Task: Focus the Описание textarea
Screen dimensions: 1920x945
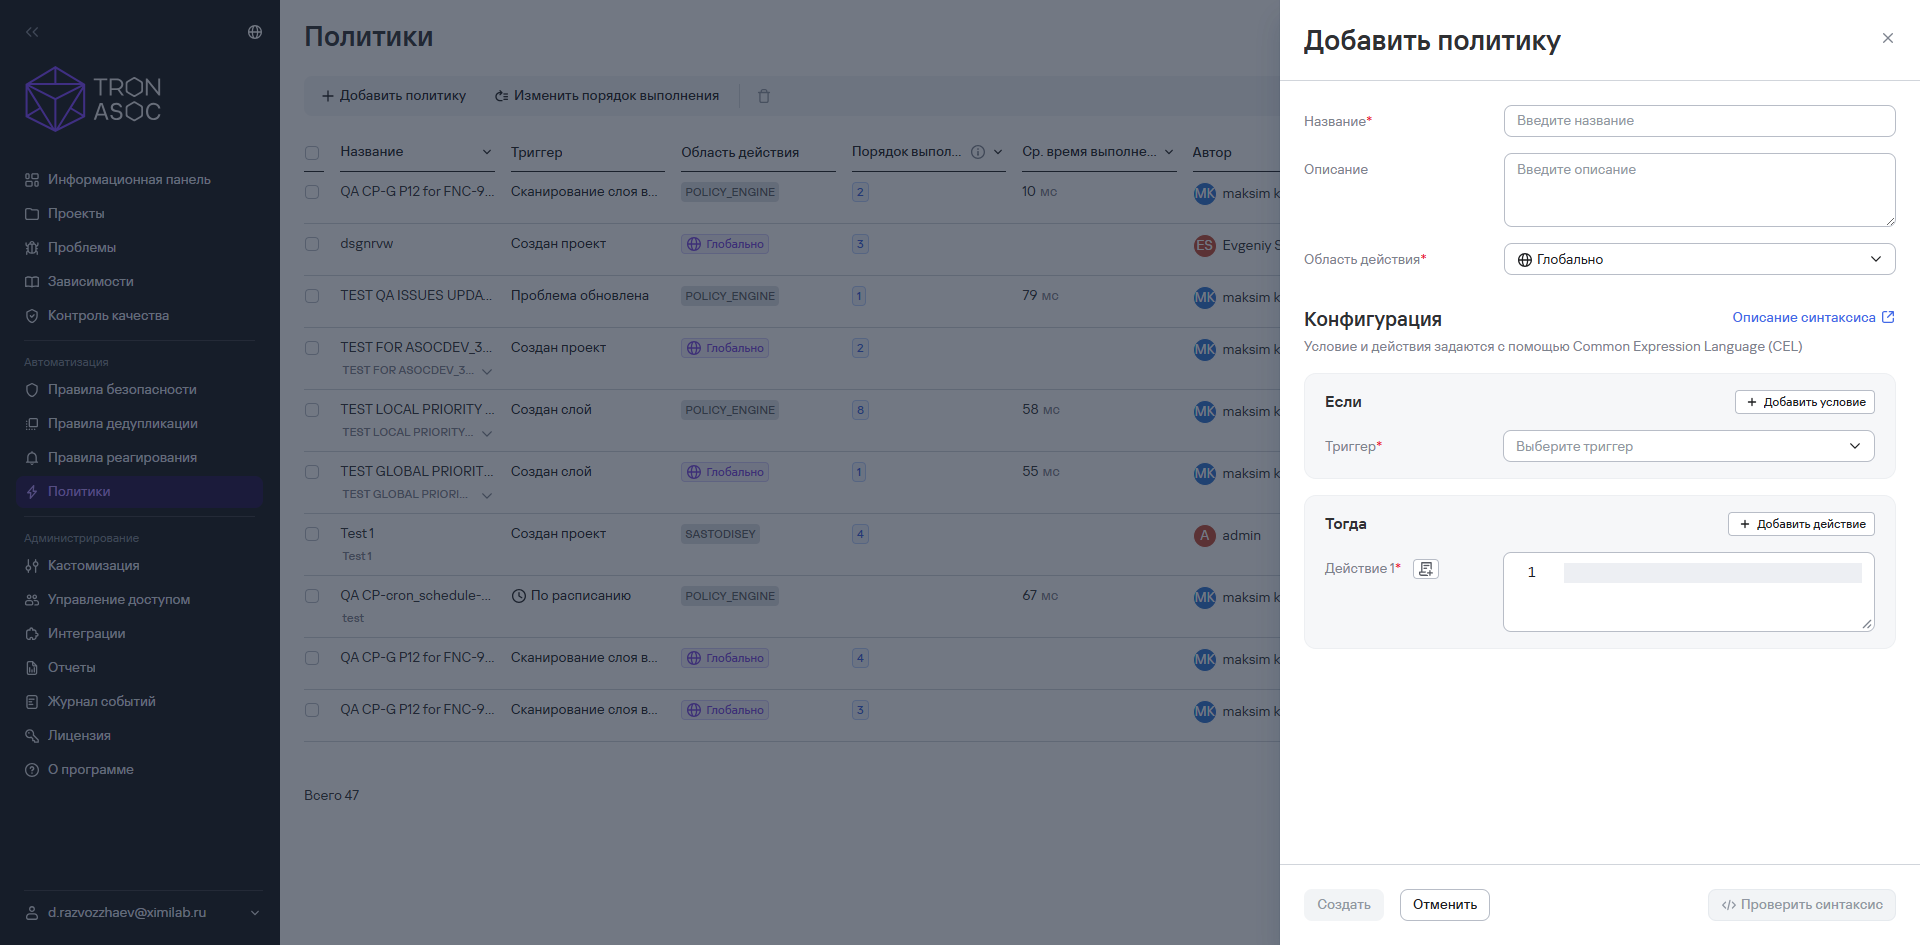Action: [1699, 190]
